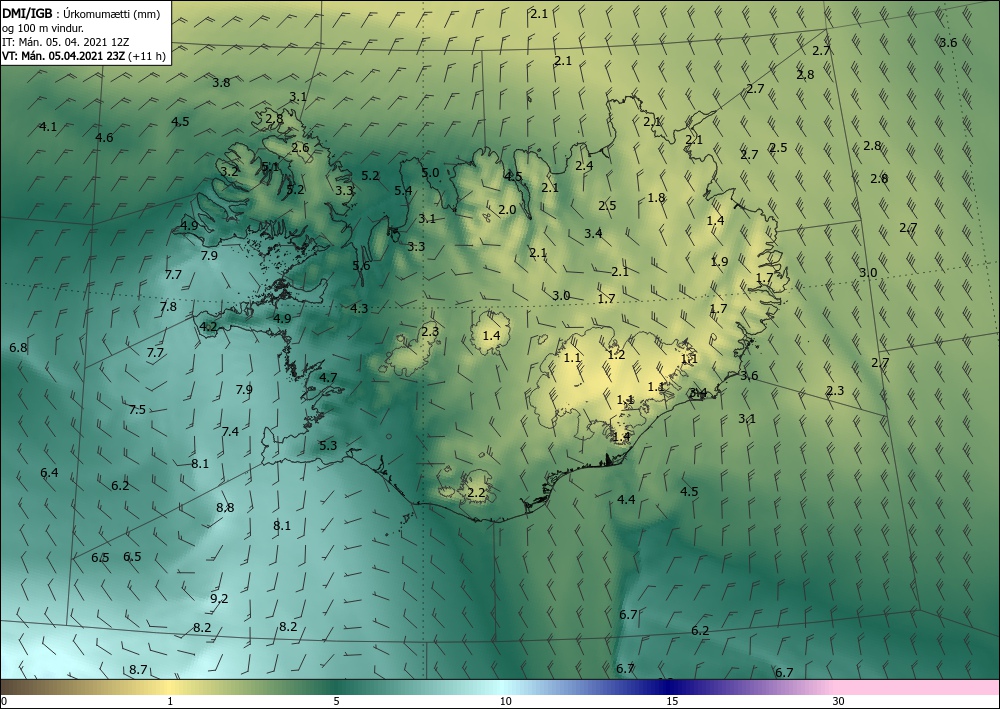Image resolution: width=1000 pixels, height=709 pixels.
Task: Click the '4.2' value on the map
Action: (209, 326)
